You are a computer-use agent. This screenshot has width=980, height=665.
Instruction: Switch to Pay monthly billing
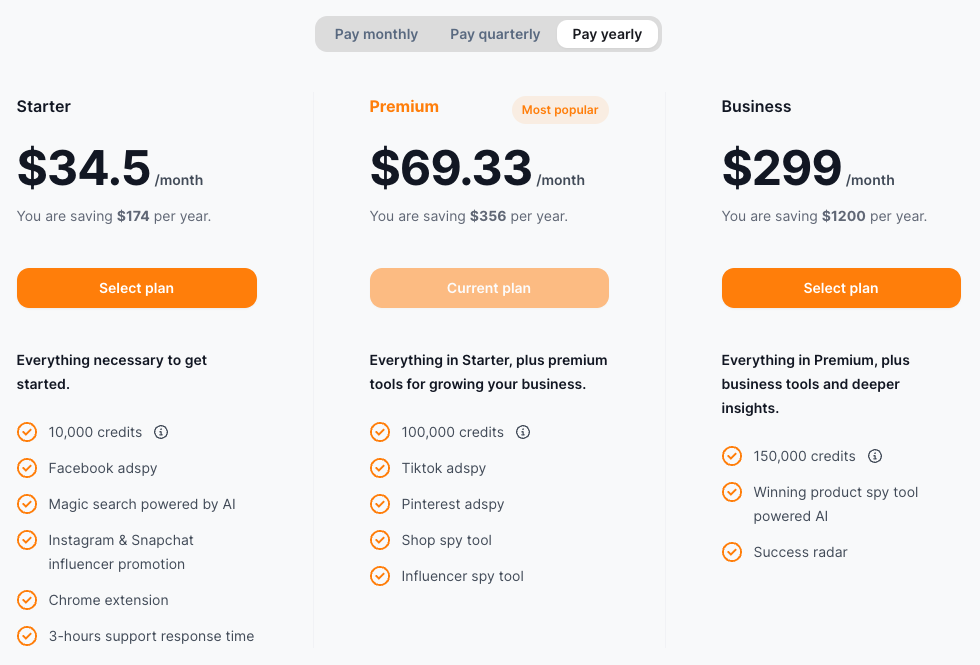(x=376, y=34)
